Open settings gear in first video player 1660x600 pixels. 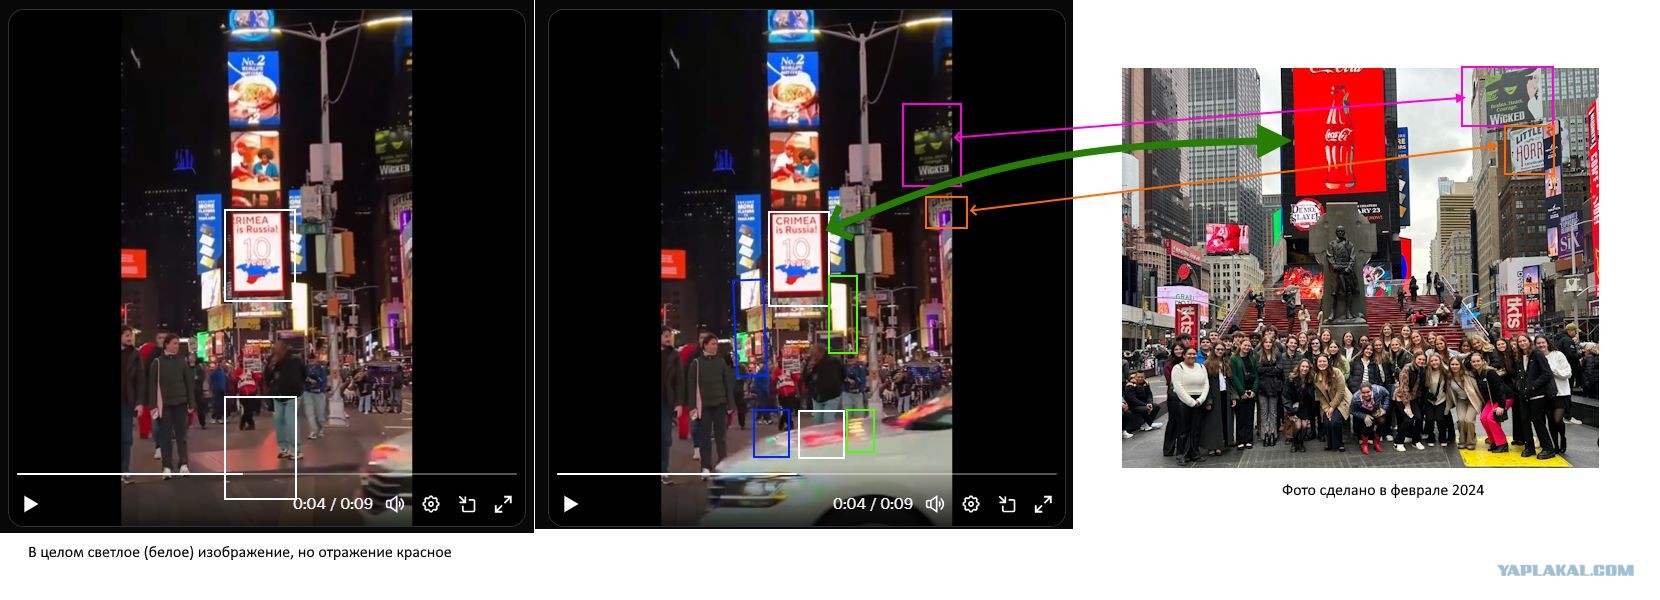[431, 504]
